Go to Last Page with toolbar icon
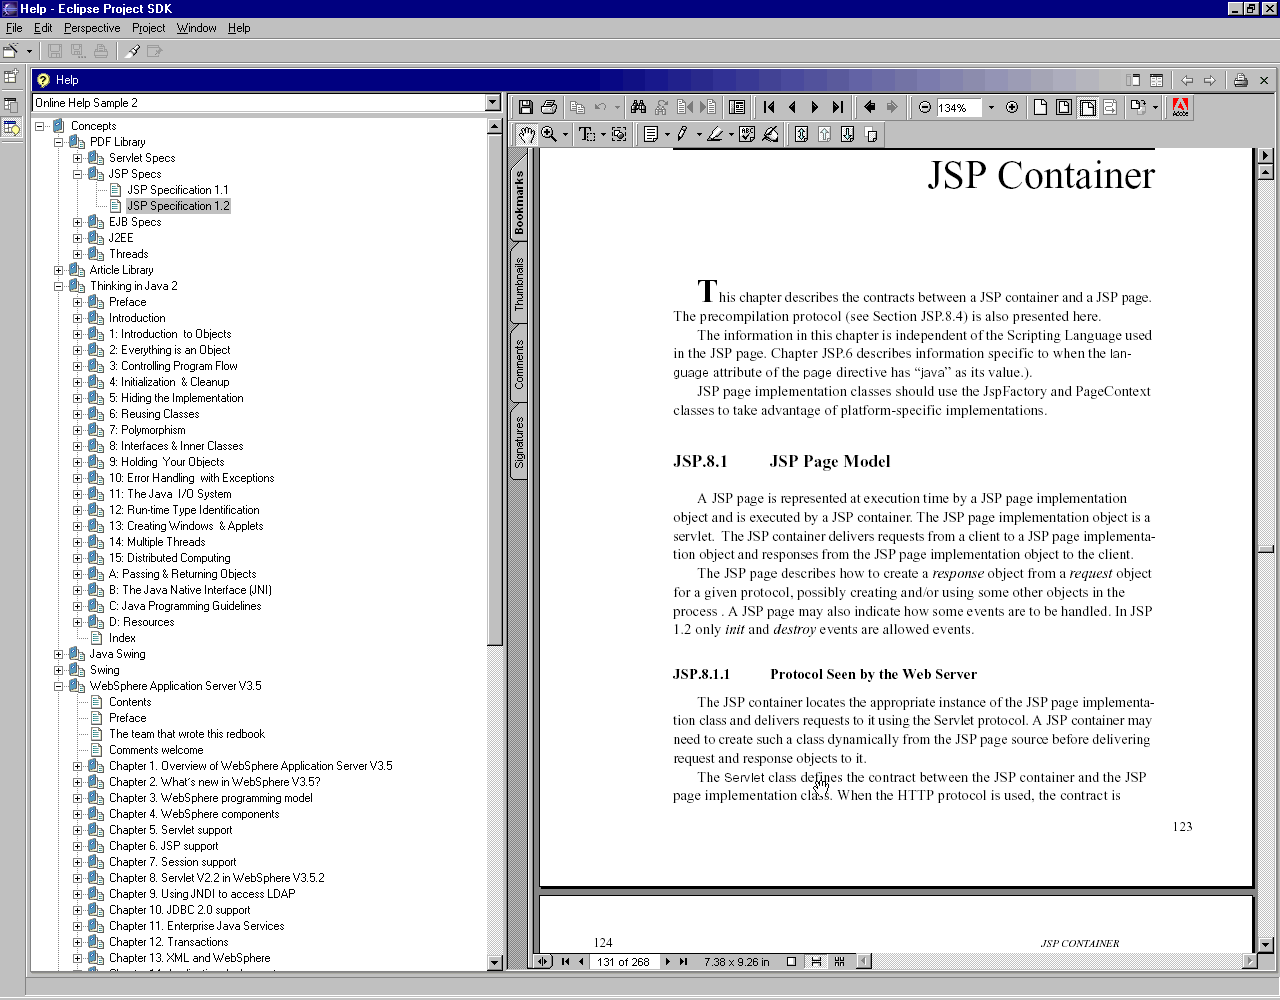This screenshot has width=1280, height=1000. (x=838, y=107)
